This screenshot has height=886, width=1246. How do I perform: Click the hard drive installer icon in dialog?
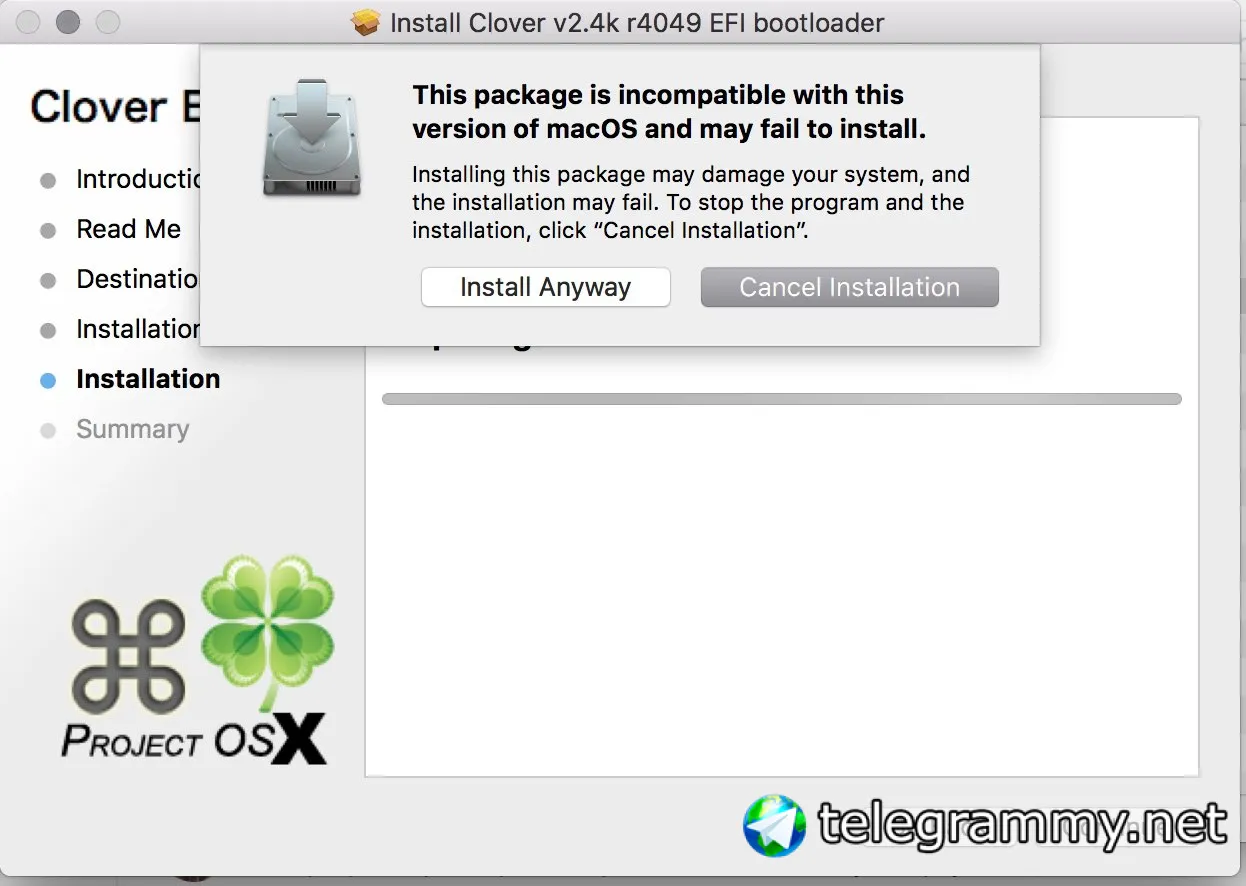tap(311, 138)
